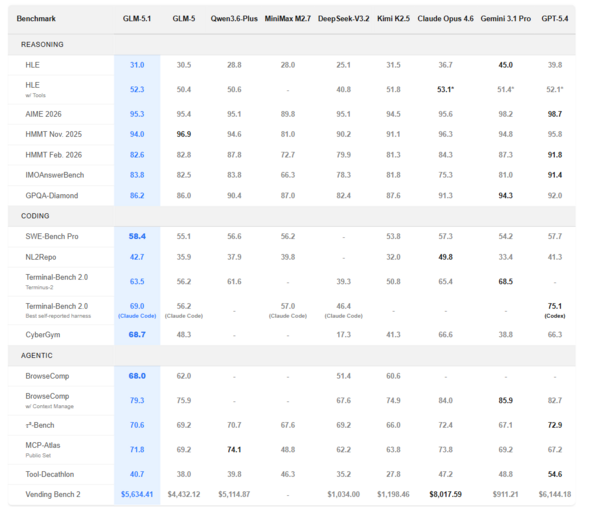
Task: Click the Tool-Decathlon row label
Action: [49, 474]
